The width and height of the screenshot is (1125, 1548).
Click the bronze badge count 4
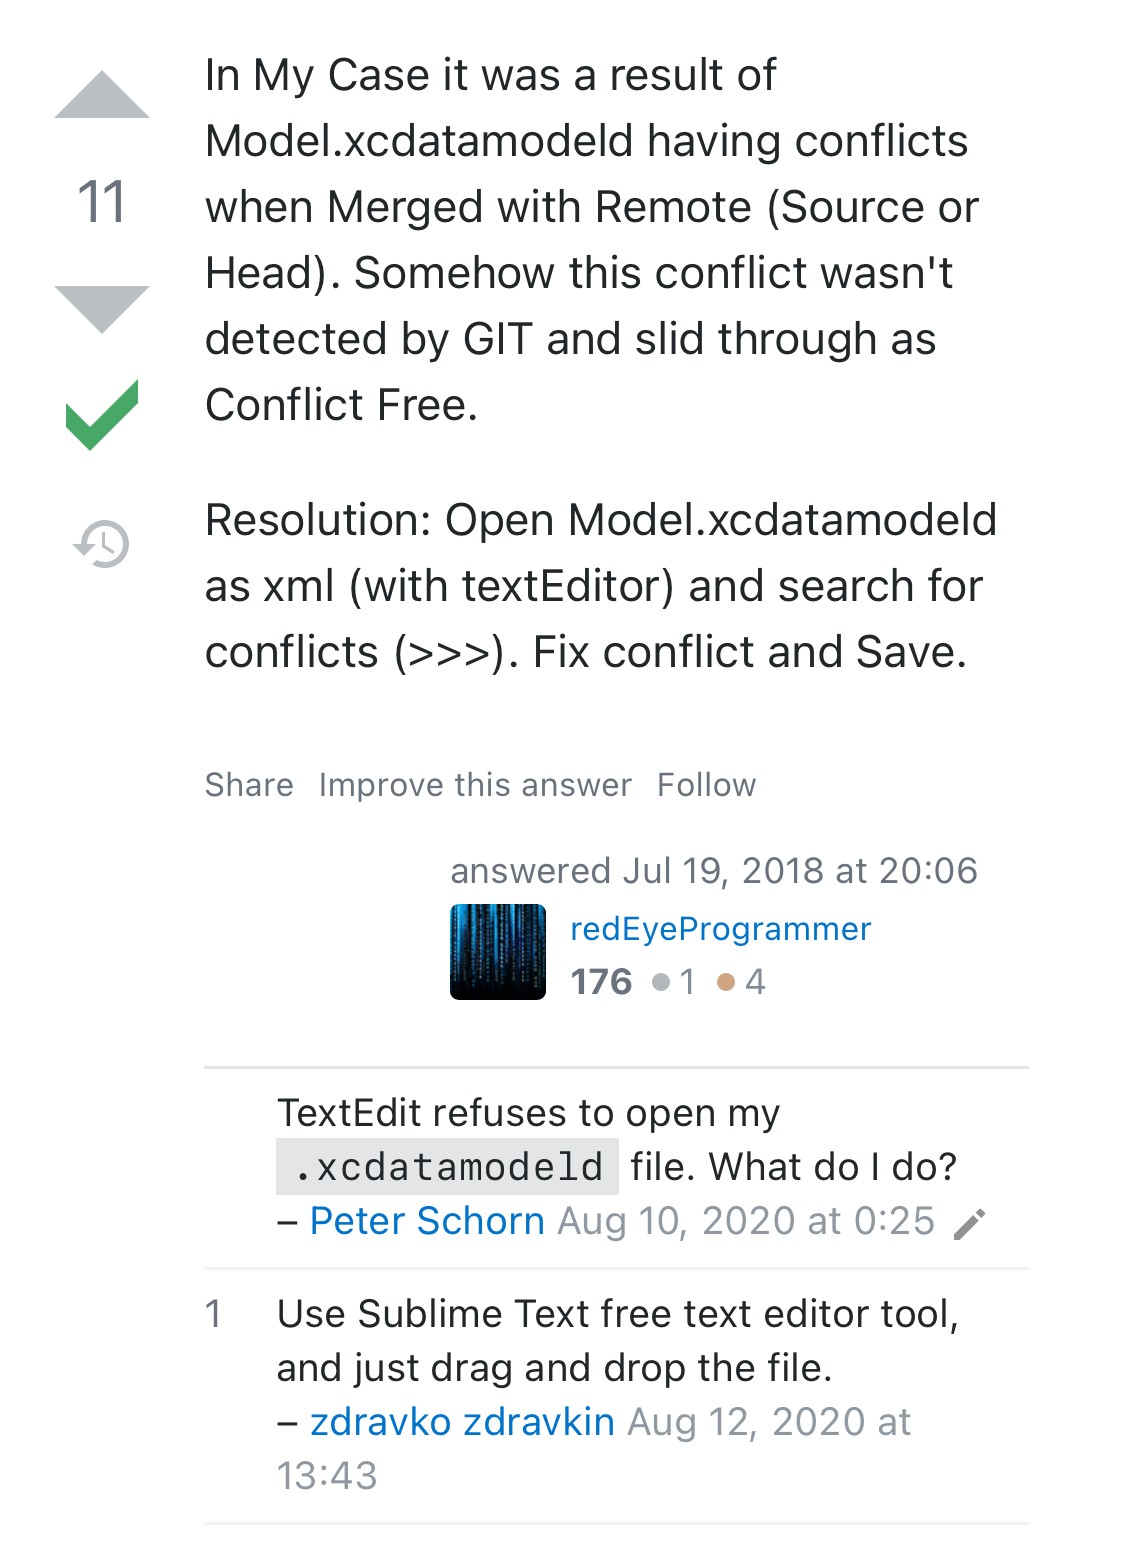click(x=755, y=982)
